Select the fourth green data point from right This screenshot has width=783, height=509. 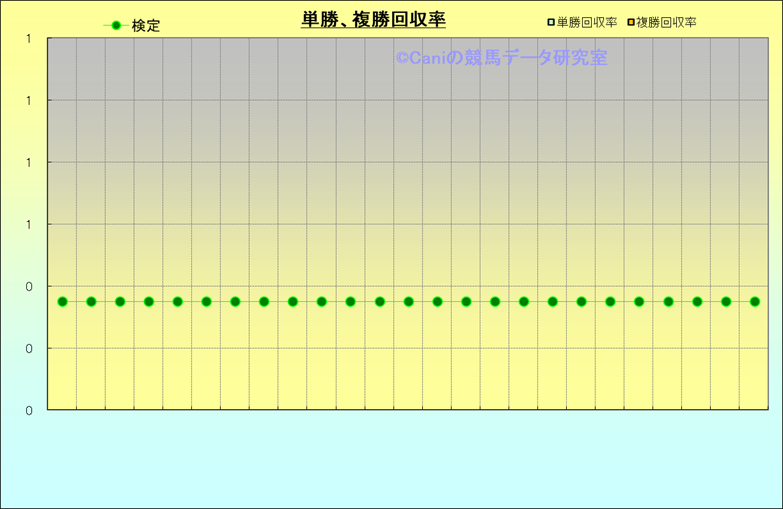[x=668, y=301]
